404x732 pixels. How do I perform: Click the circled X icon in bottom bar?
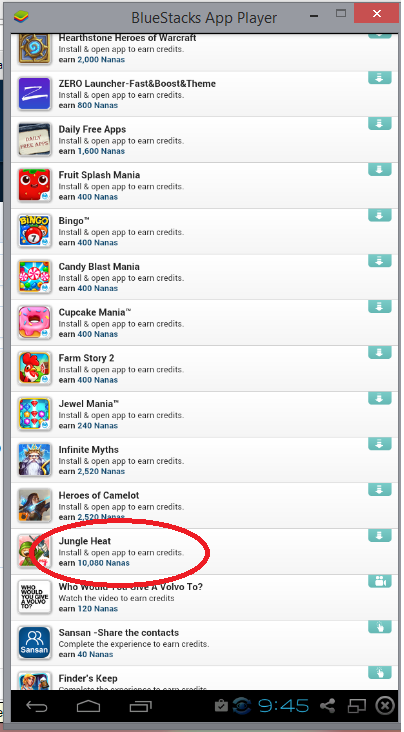click(385, 706)
